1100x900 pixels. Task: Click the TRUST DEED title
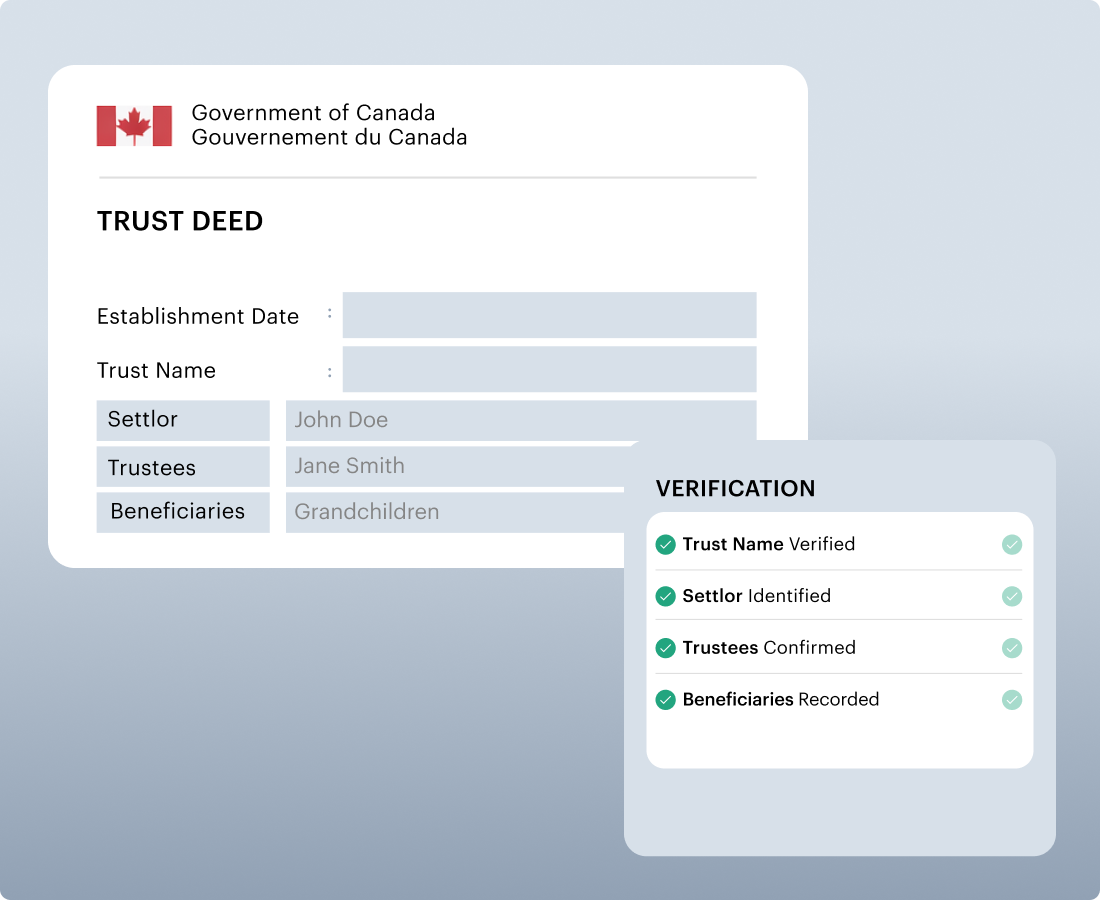click(180, 222)
